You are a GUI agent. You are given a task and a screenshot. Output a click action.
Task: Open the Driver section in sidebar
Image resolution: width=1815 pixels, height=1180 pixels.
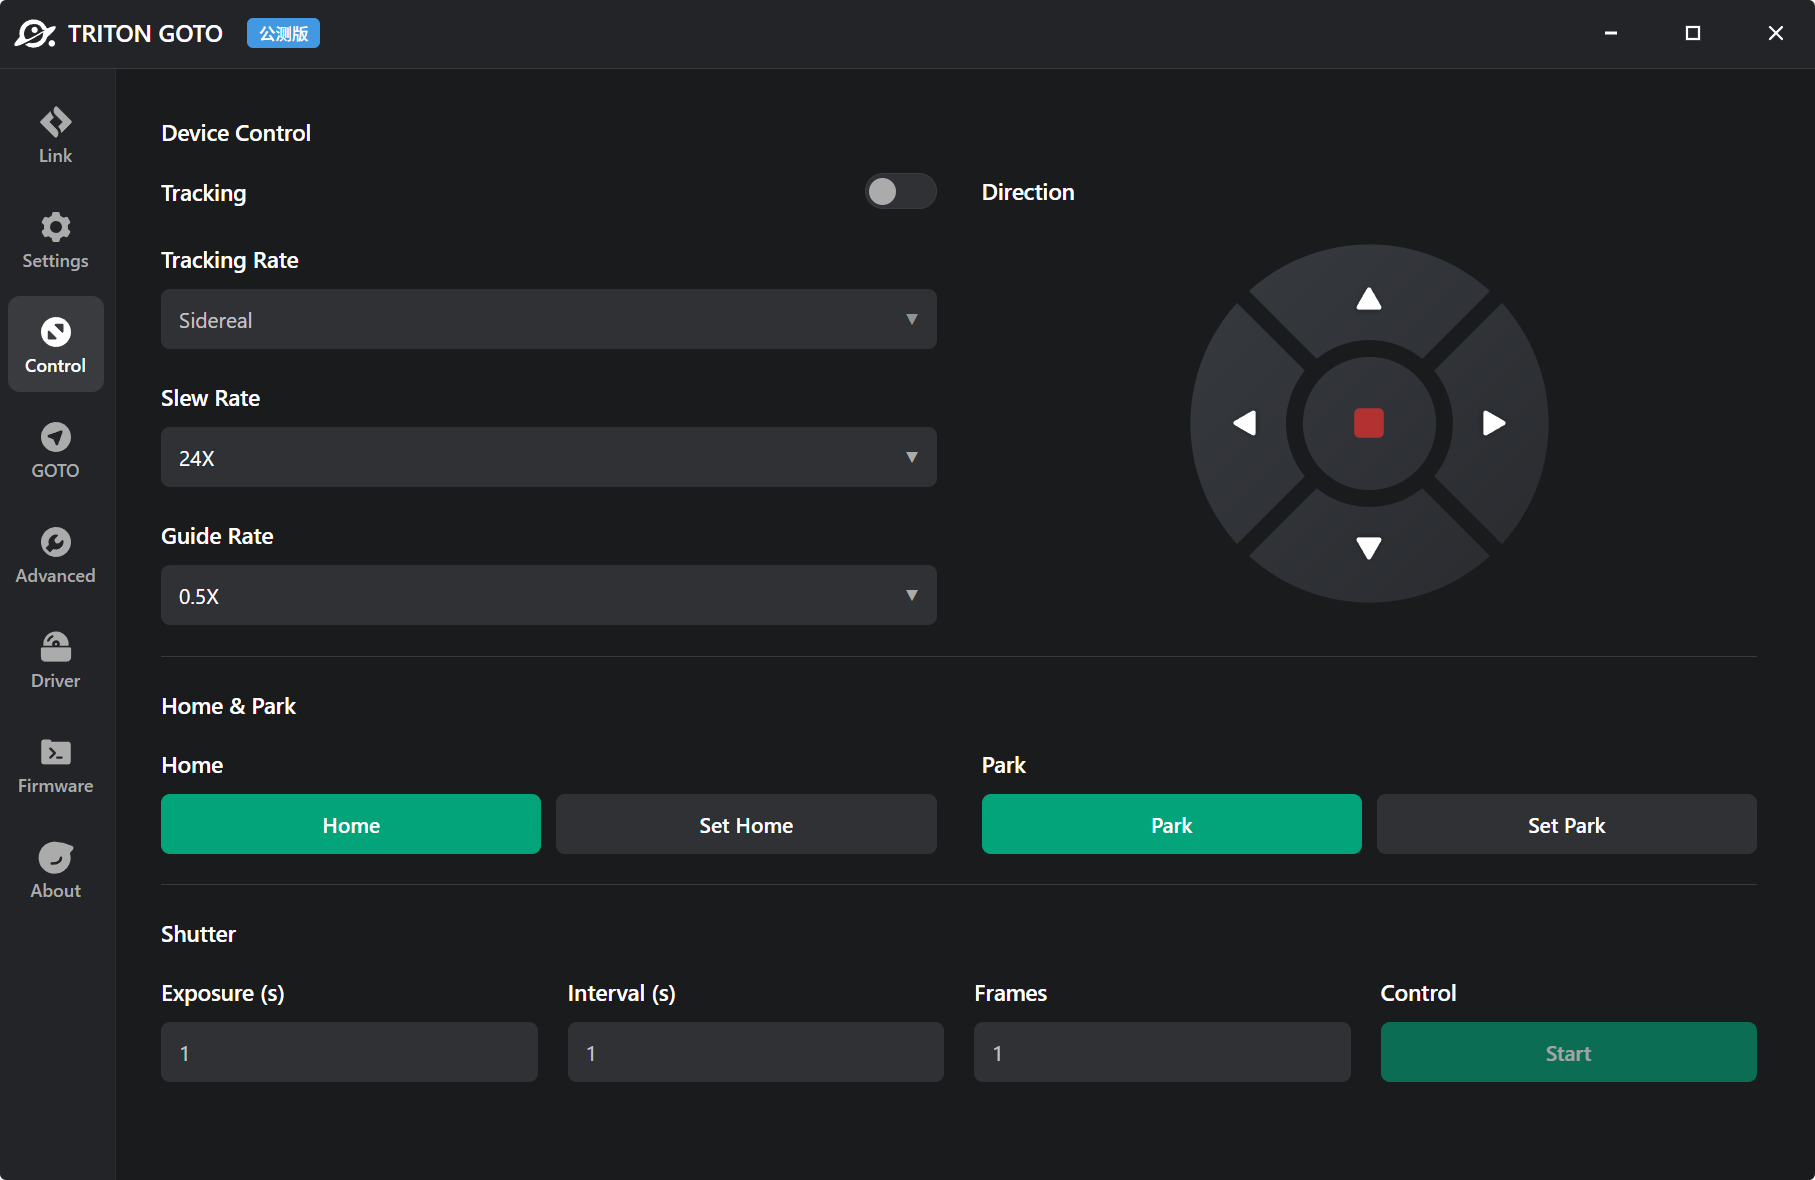[56, 660]
